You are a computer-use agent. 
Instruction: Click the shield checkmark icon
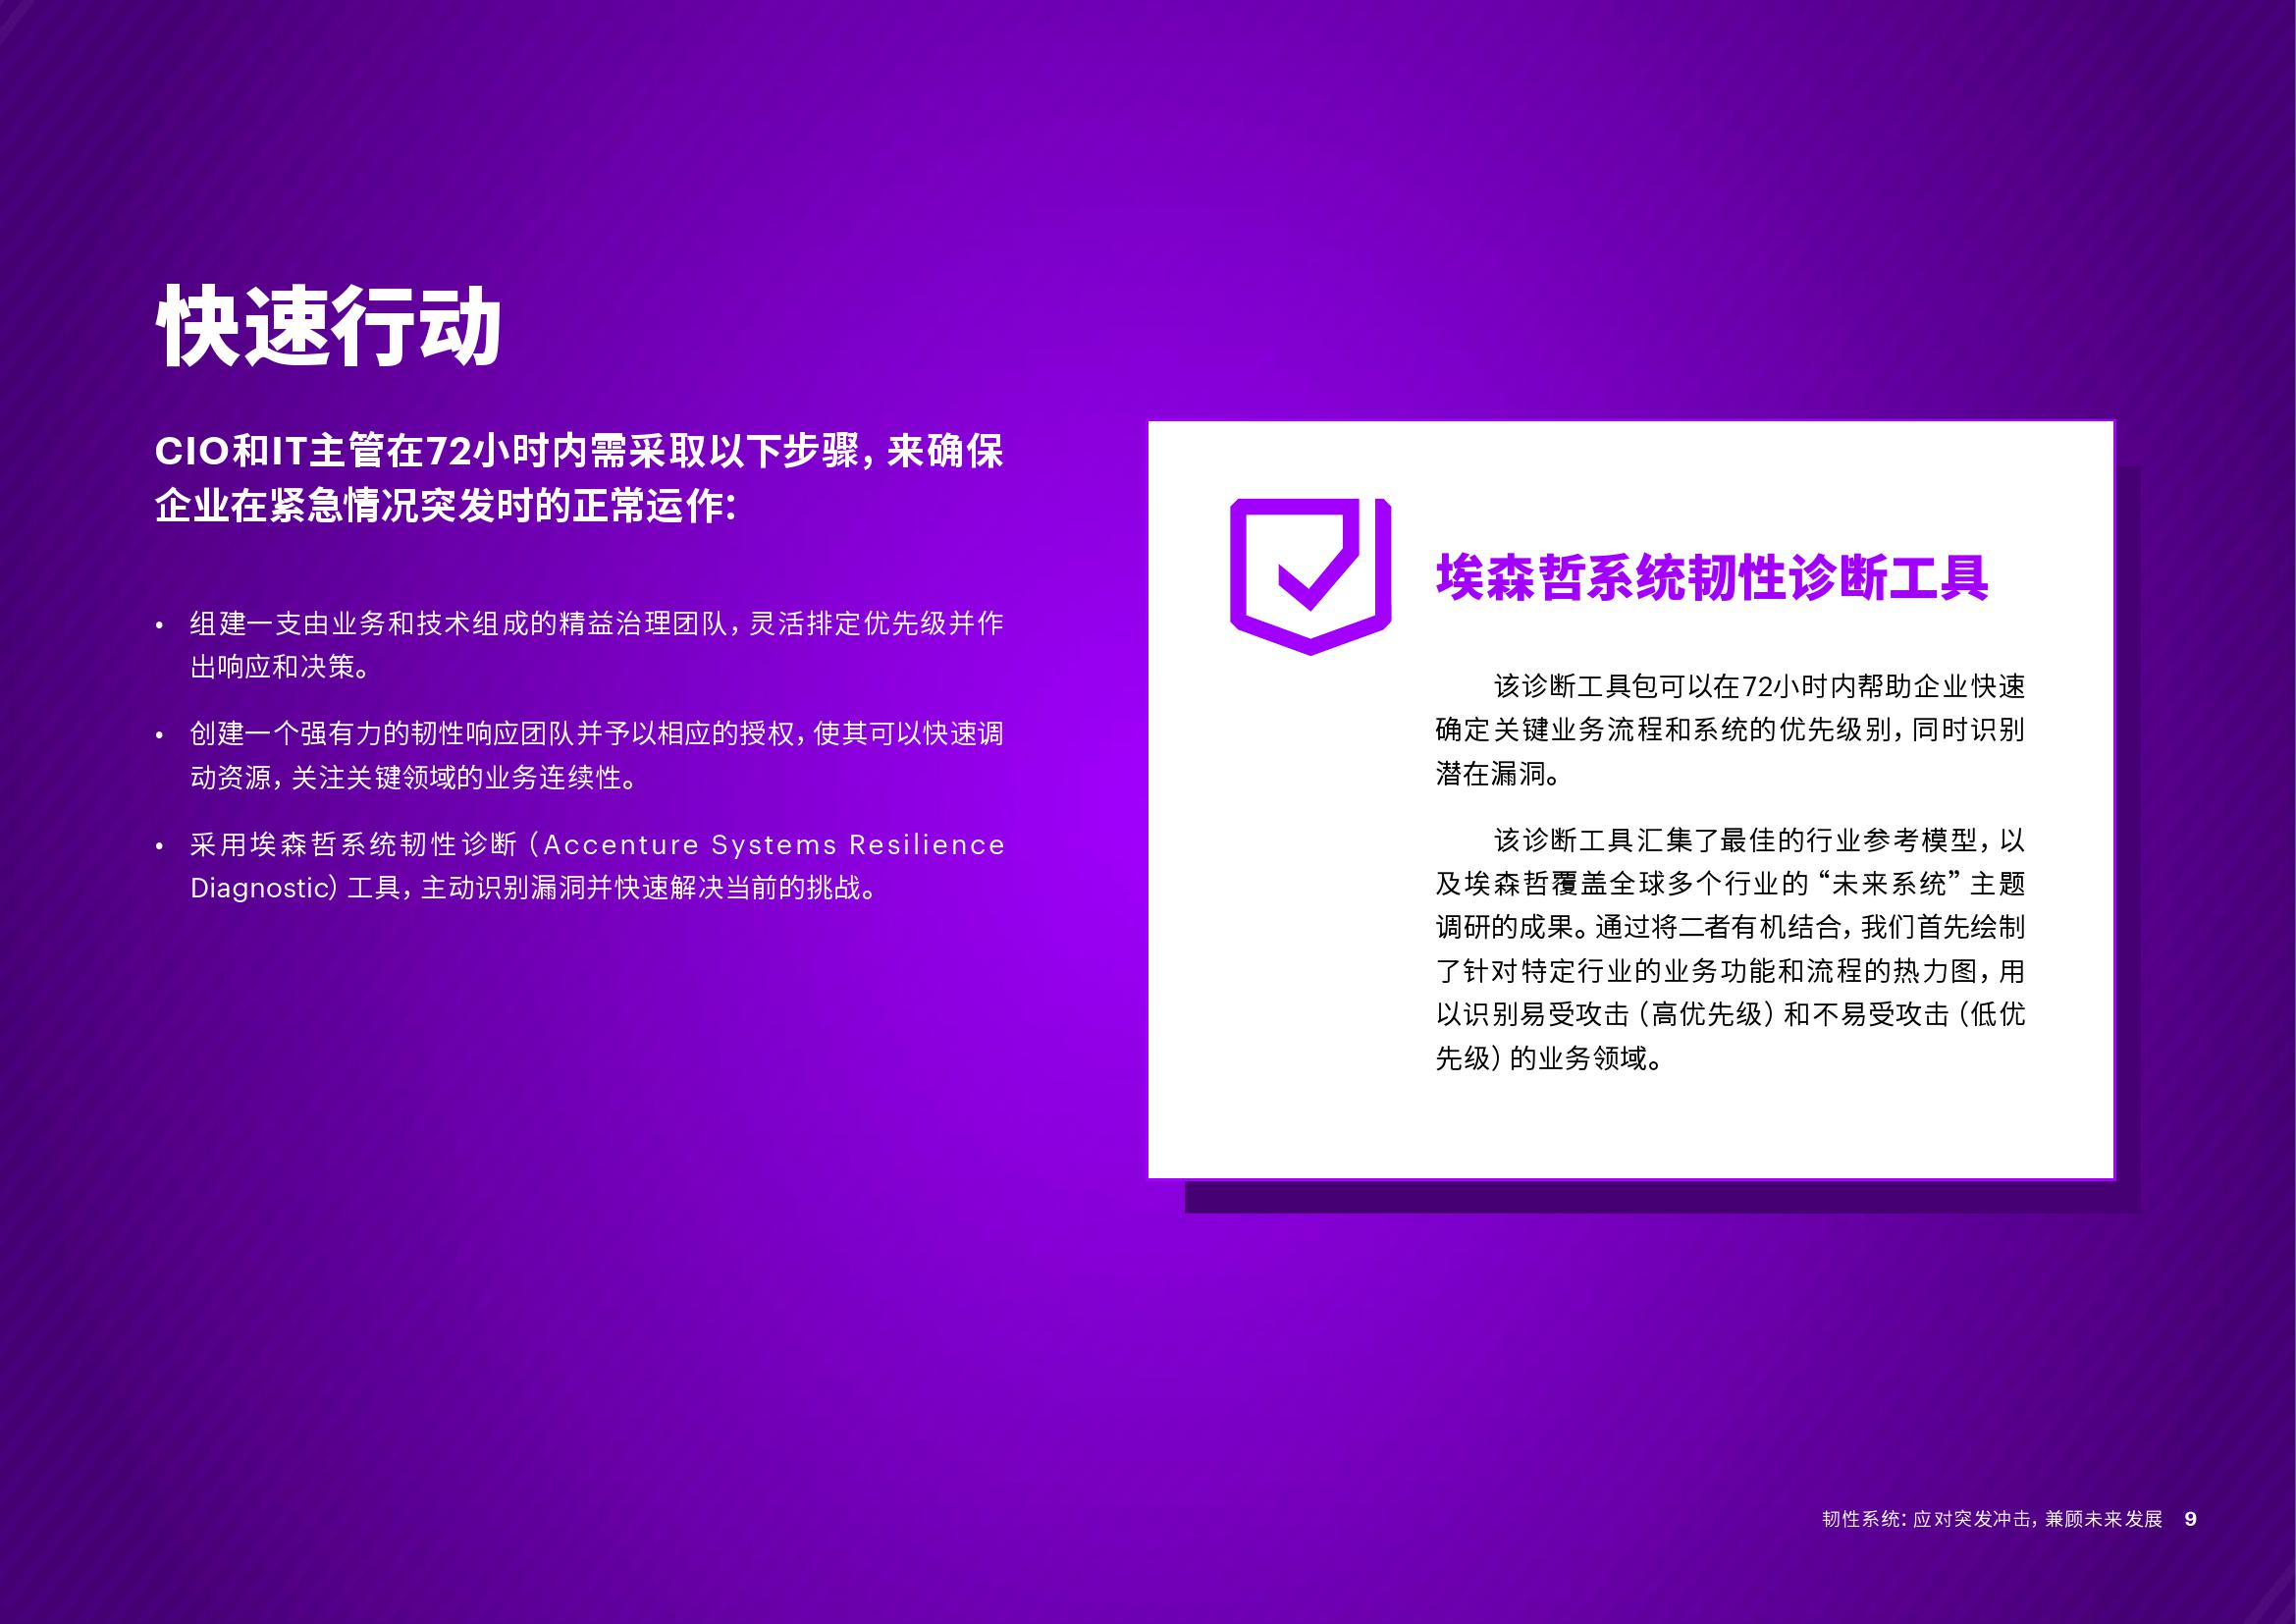tap(1310, 576)
